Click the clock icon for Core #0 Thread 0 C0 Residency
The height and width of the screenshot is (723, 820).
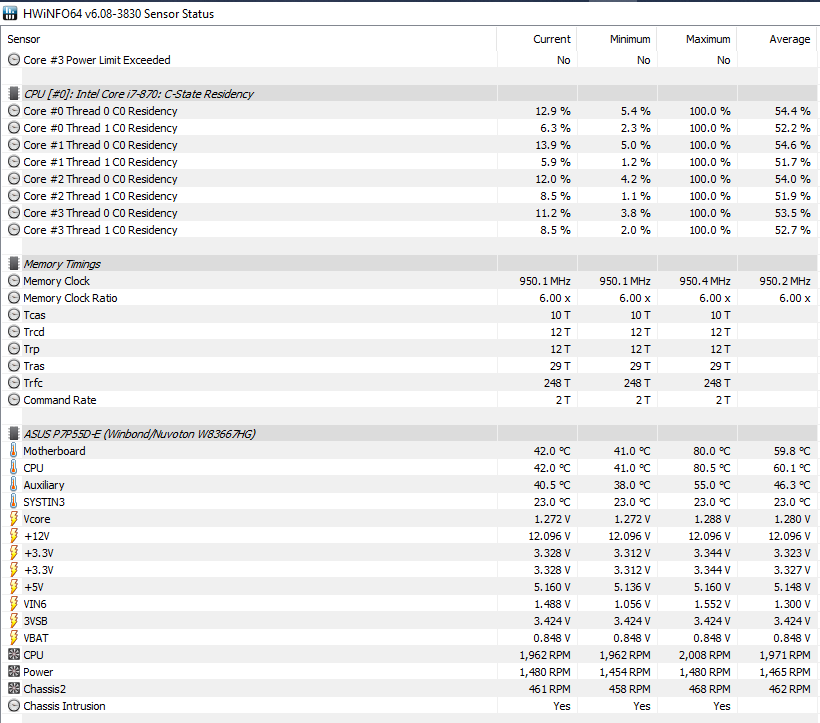pos(14,111)
